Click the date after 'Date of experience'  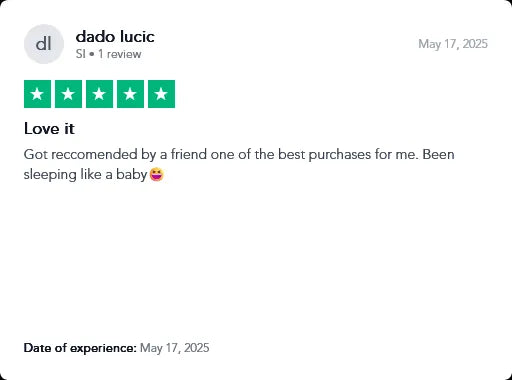(x=175, y=348)
